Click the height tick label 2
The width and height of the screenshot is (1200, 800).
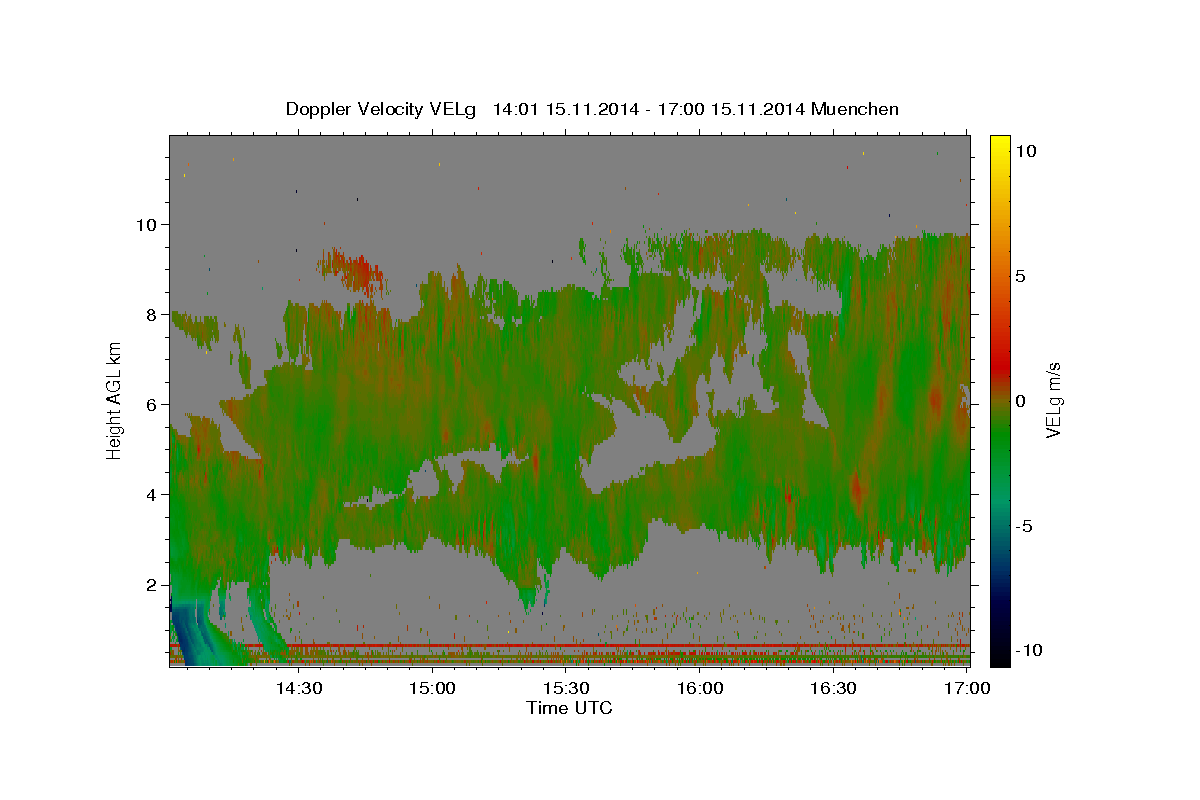click(x=153, y=585)
